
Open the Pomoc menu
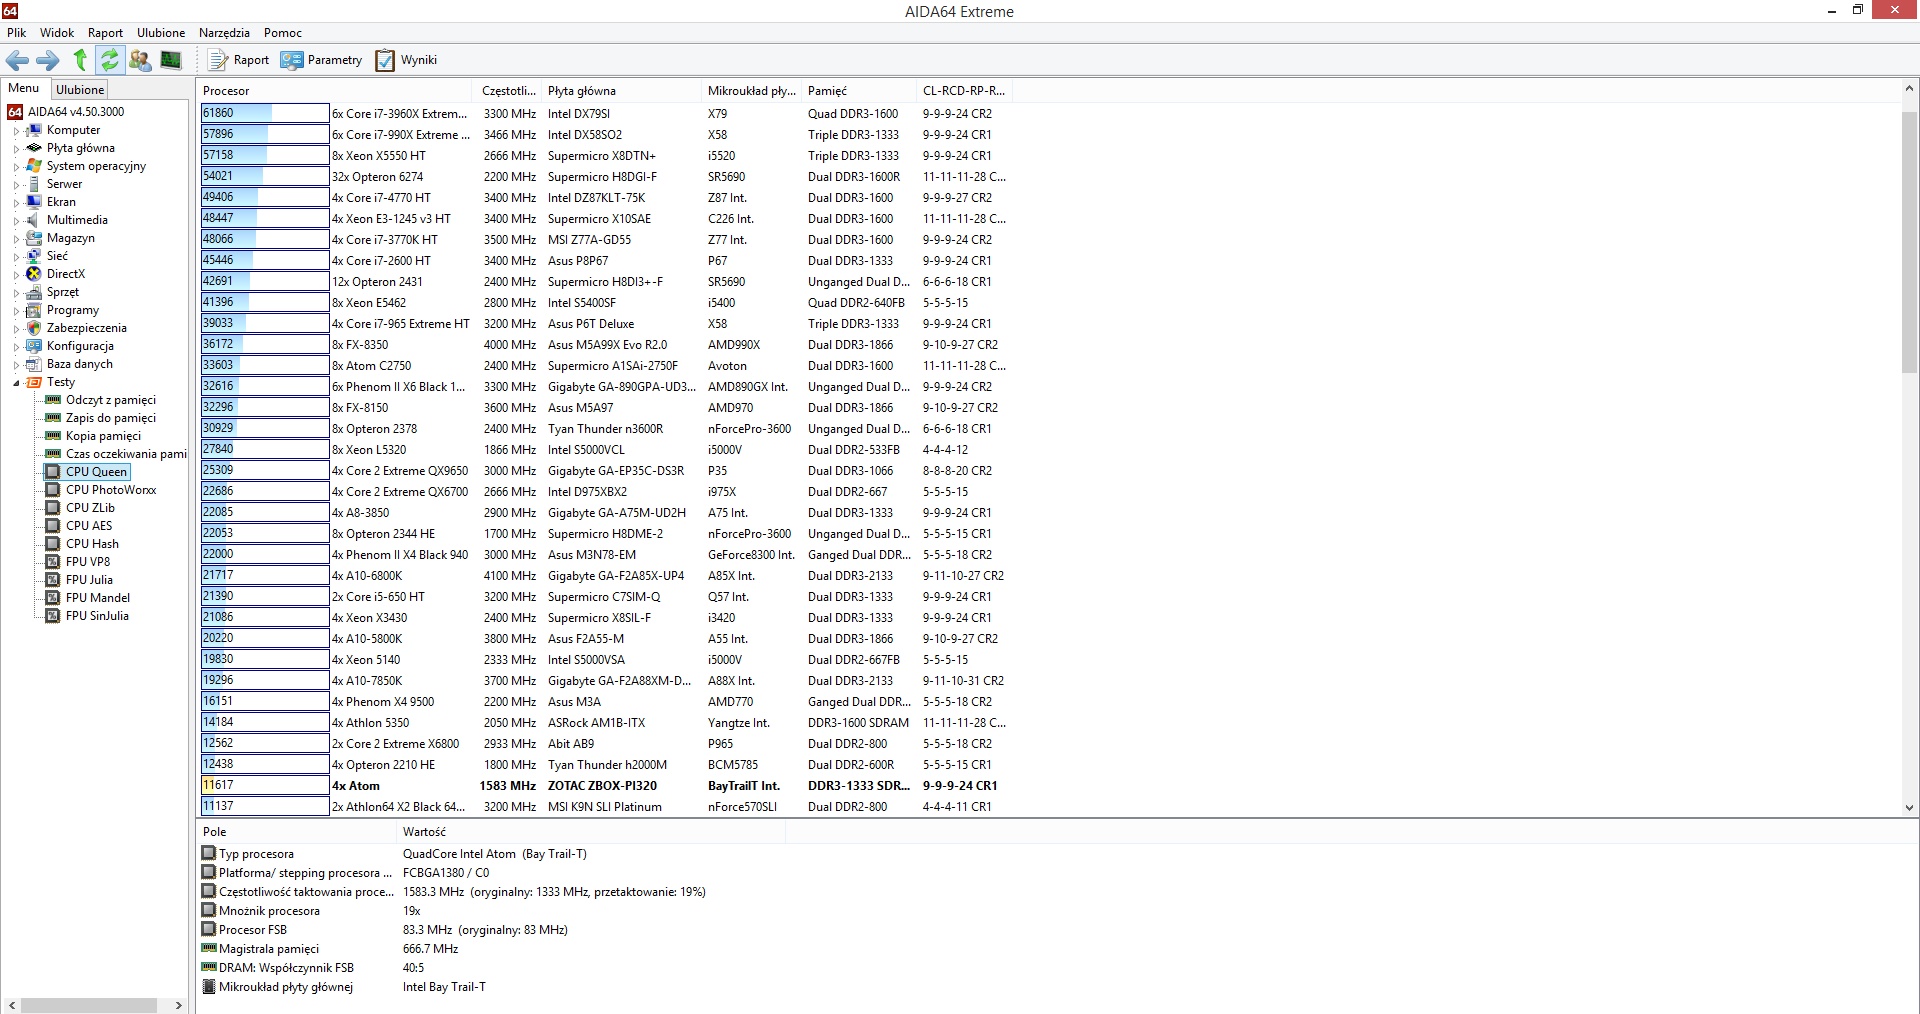tap(283, 33)
